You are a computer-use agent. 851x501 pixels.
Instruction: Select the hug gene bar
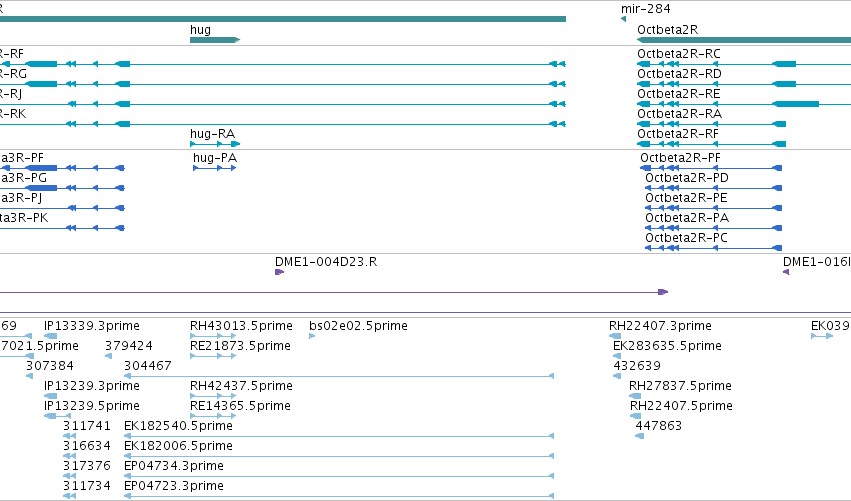215,40
